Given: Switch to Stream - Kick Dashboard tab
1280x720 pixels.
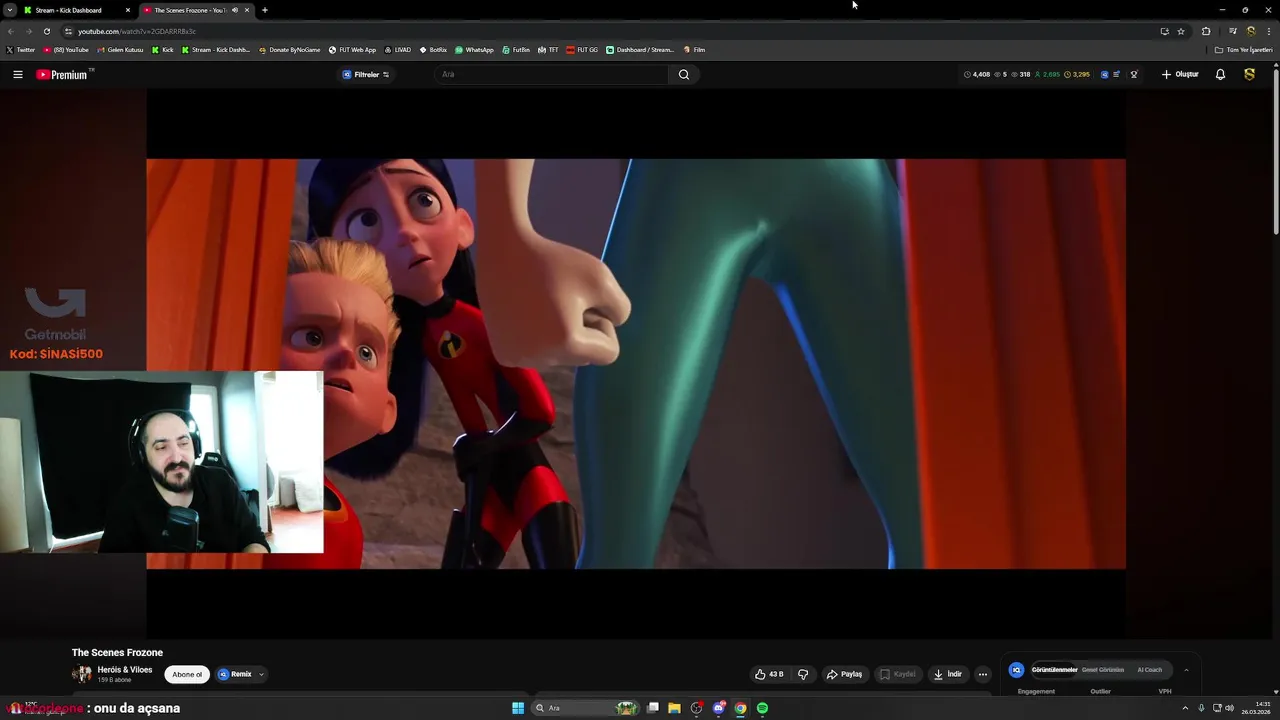Looking at the screenshot, I should 76,10.
